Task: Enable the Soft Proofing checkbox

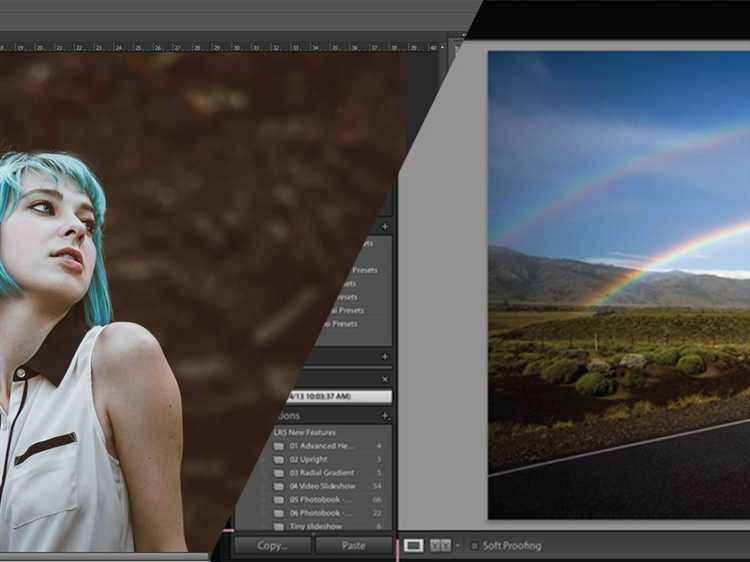Action: point(474,546)
